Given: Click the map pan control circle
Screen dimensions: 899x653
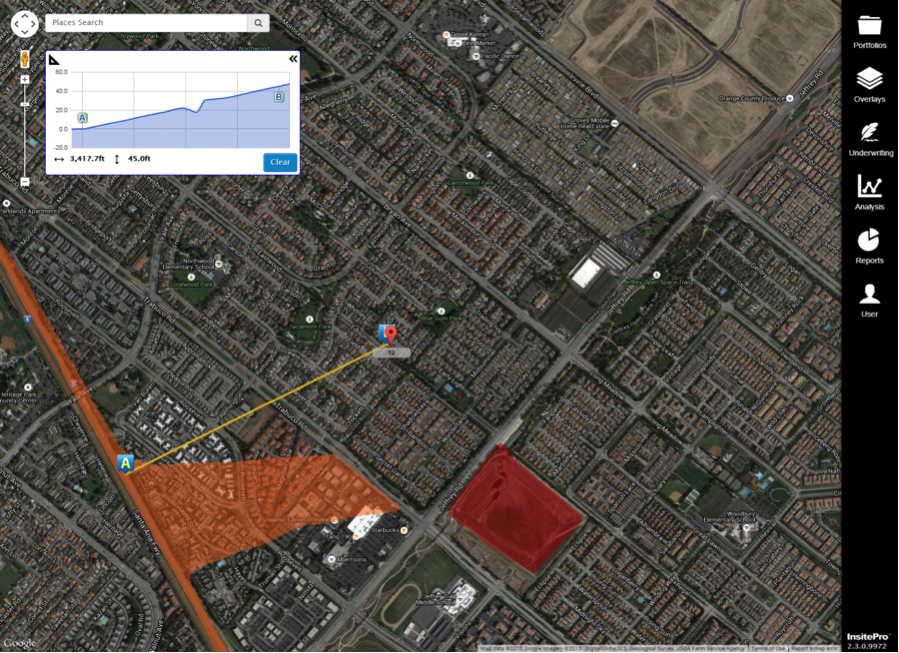Looking at the screenshot, I should [25, 23].
